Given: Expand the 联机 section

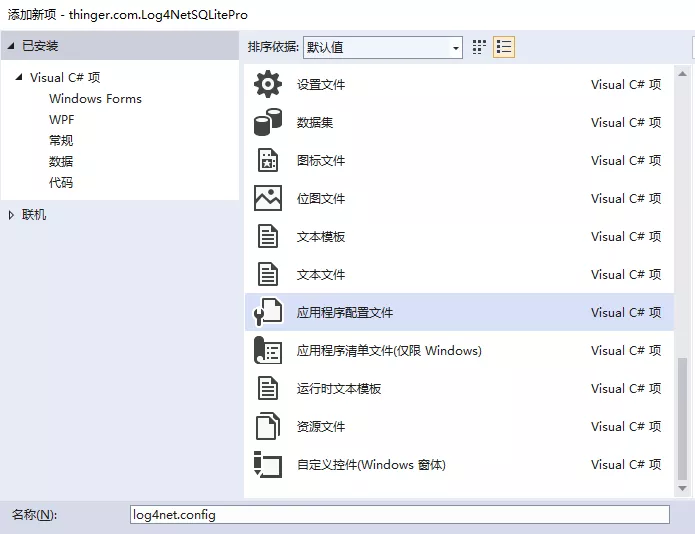Looking at the screenshot, I should pos(11,215).
